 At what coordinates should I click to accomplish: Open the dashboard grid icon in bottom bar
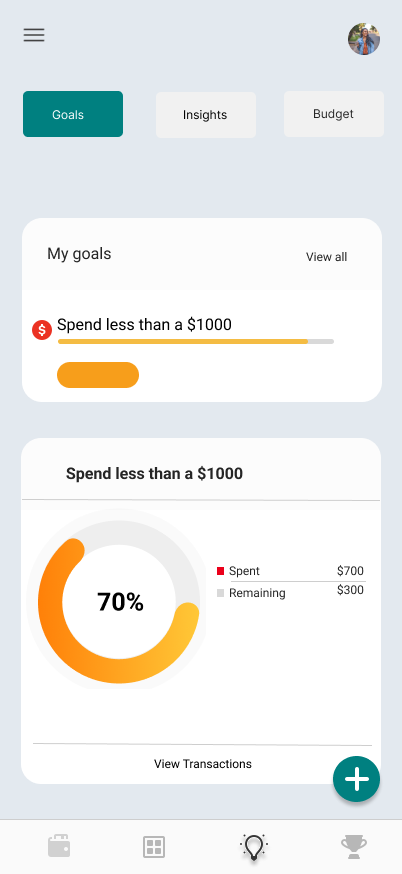tap(154, 847)
